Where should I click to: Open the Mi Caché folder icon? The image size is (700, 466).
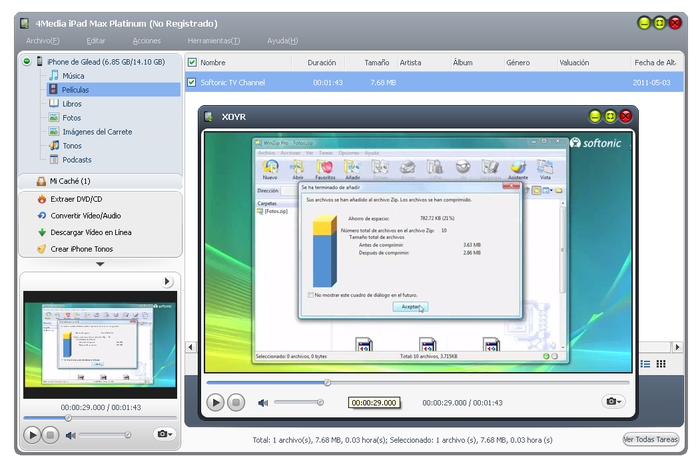pos(41,181)
